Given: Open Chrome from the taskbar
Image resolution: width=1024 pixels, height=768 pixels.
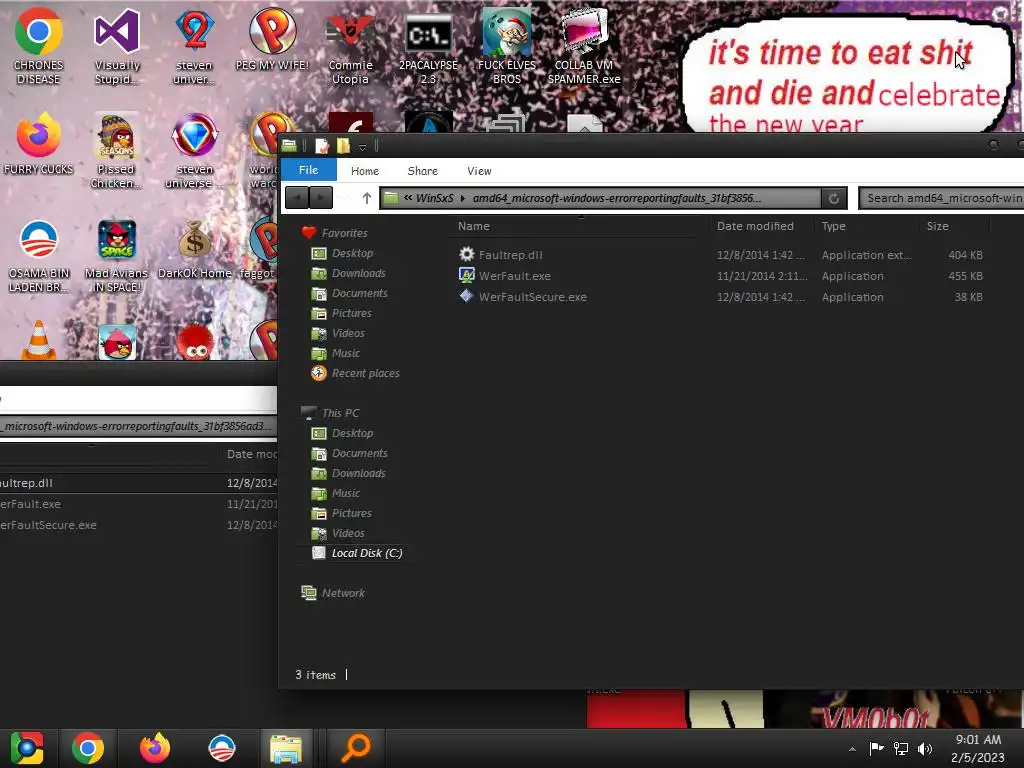Looking at the screenshot, I should tap(88, 748).
